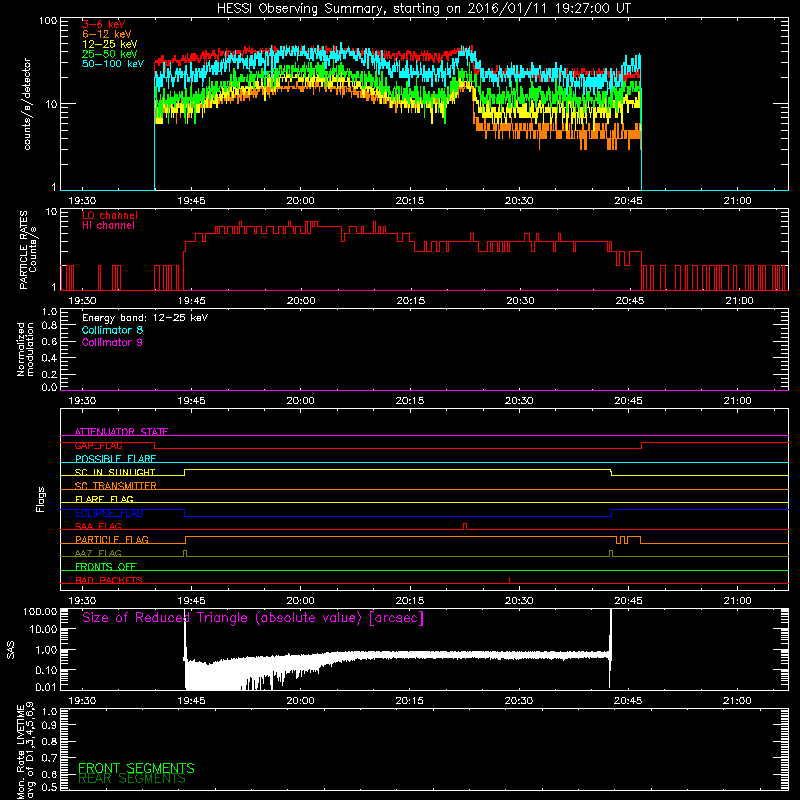Click the '0.9' tick on the livetime axis

49,726
